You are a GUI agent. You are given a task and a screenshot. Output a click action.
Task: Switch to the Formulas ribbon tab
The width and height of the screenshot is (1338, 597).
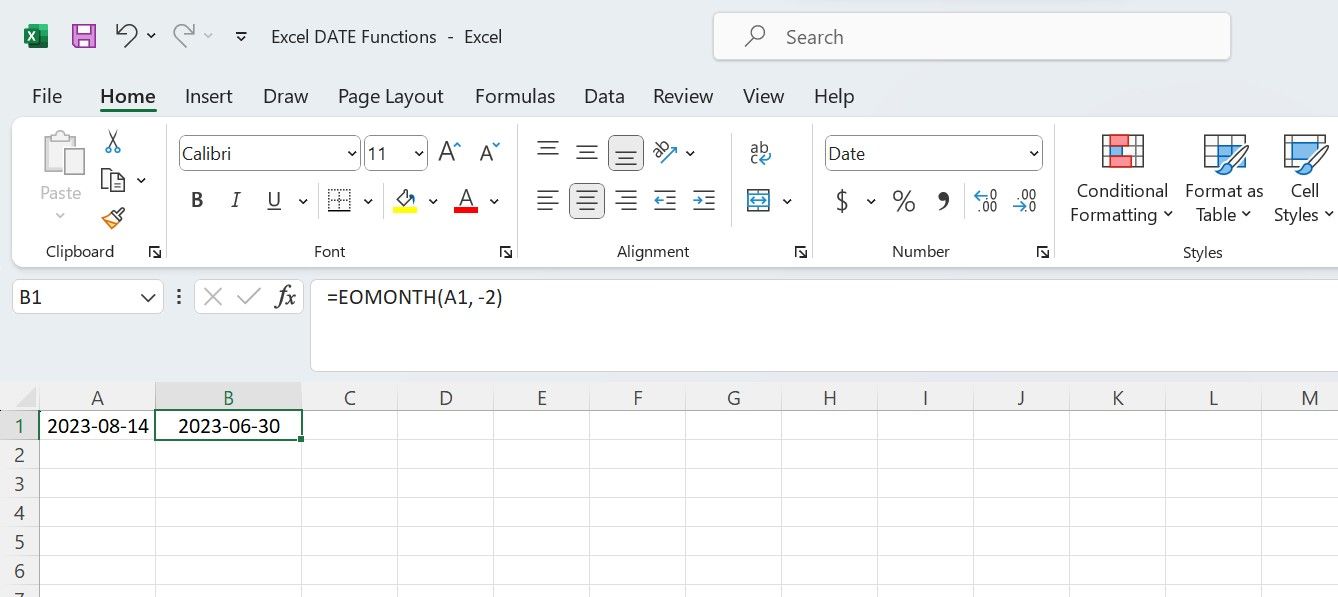[515, 96]
